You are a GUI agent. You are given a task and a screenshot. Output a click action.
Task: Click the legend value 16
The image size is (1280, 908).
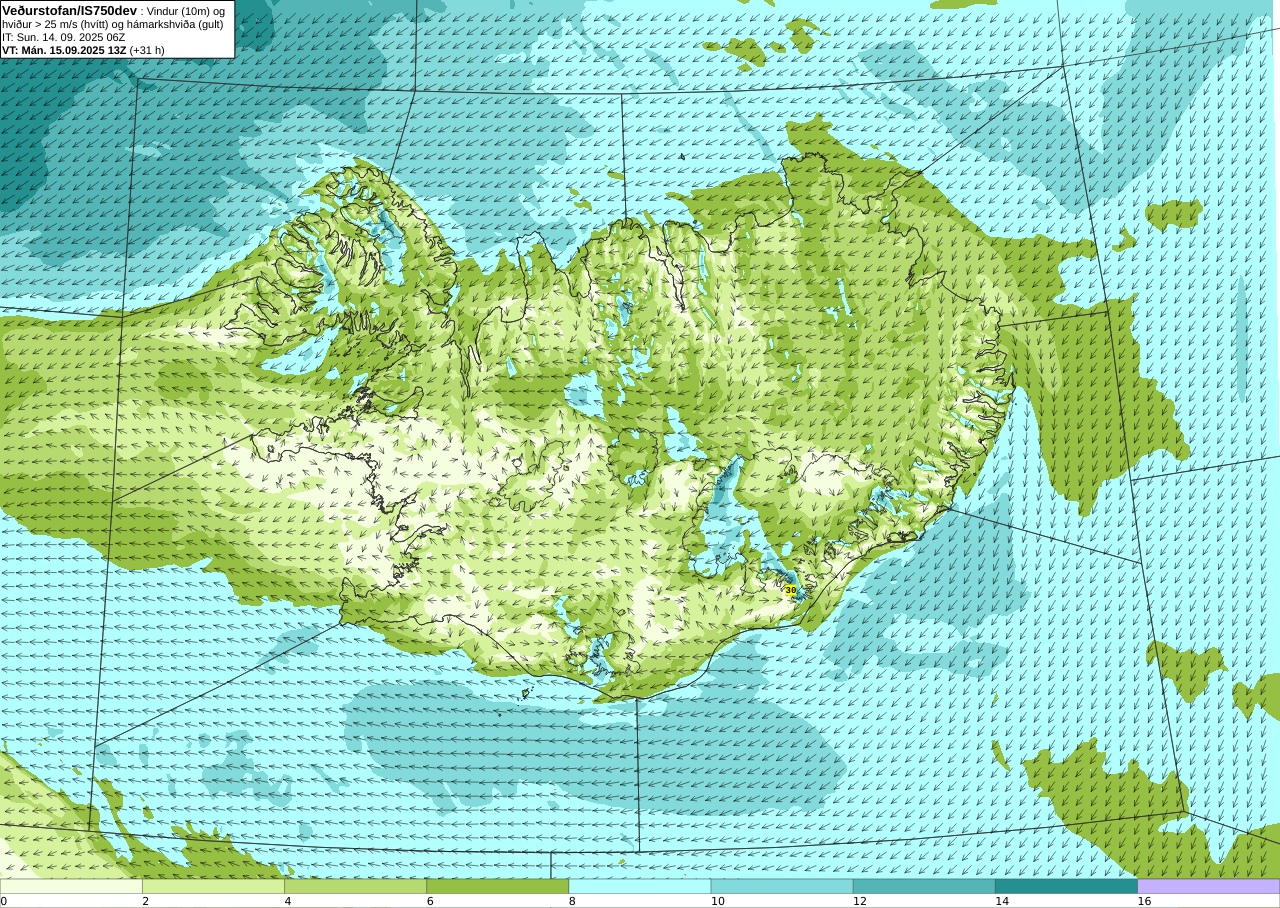1144,901
